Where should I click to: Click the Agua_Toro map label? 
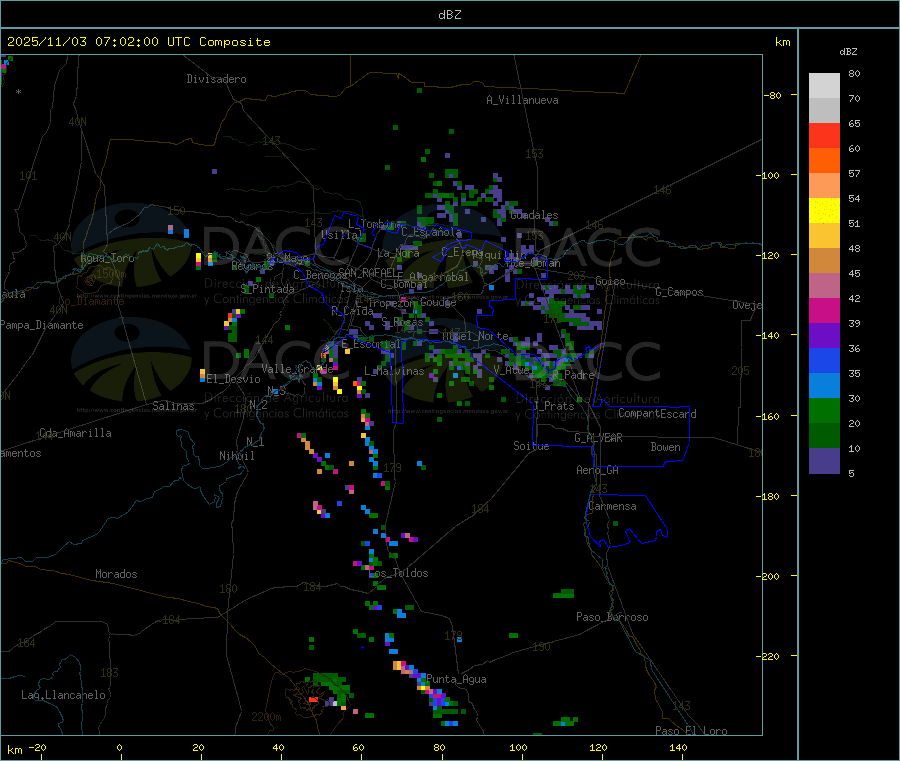(x=107, y=258)
